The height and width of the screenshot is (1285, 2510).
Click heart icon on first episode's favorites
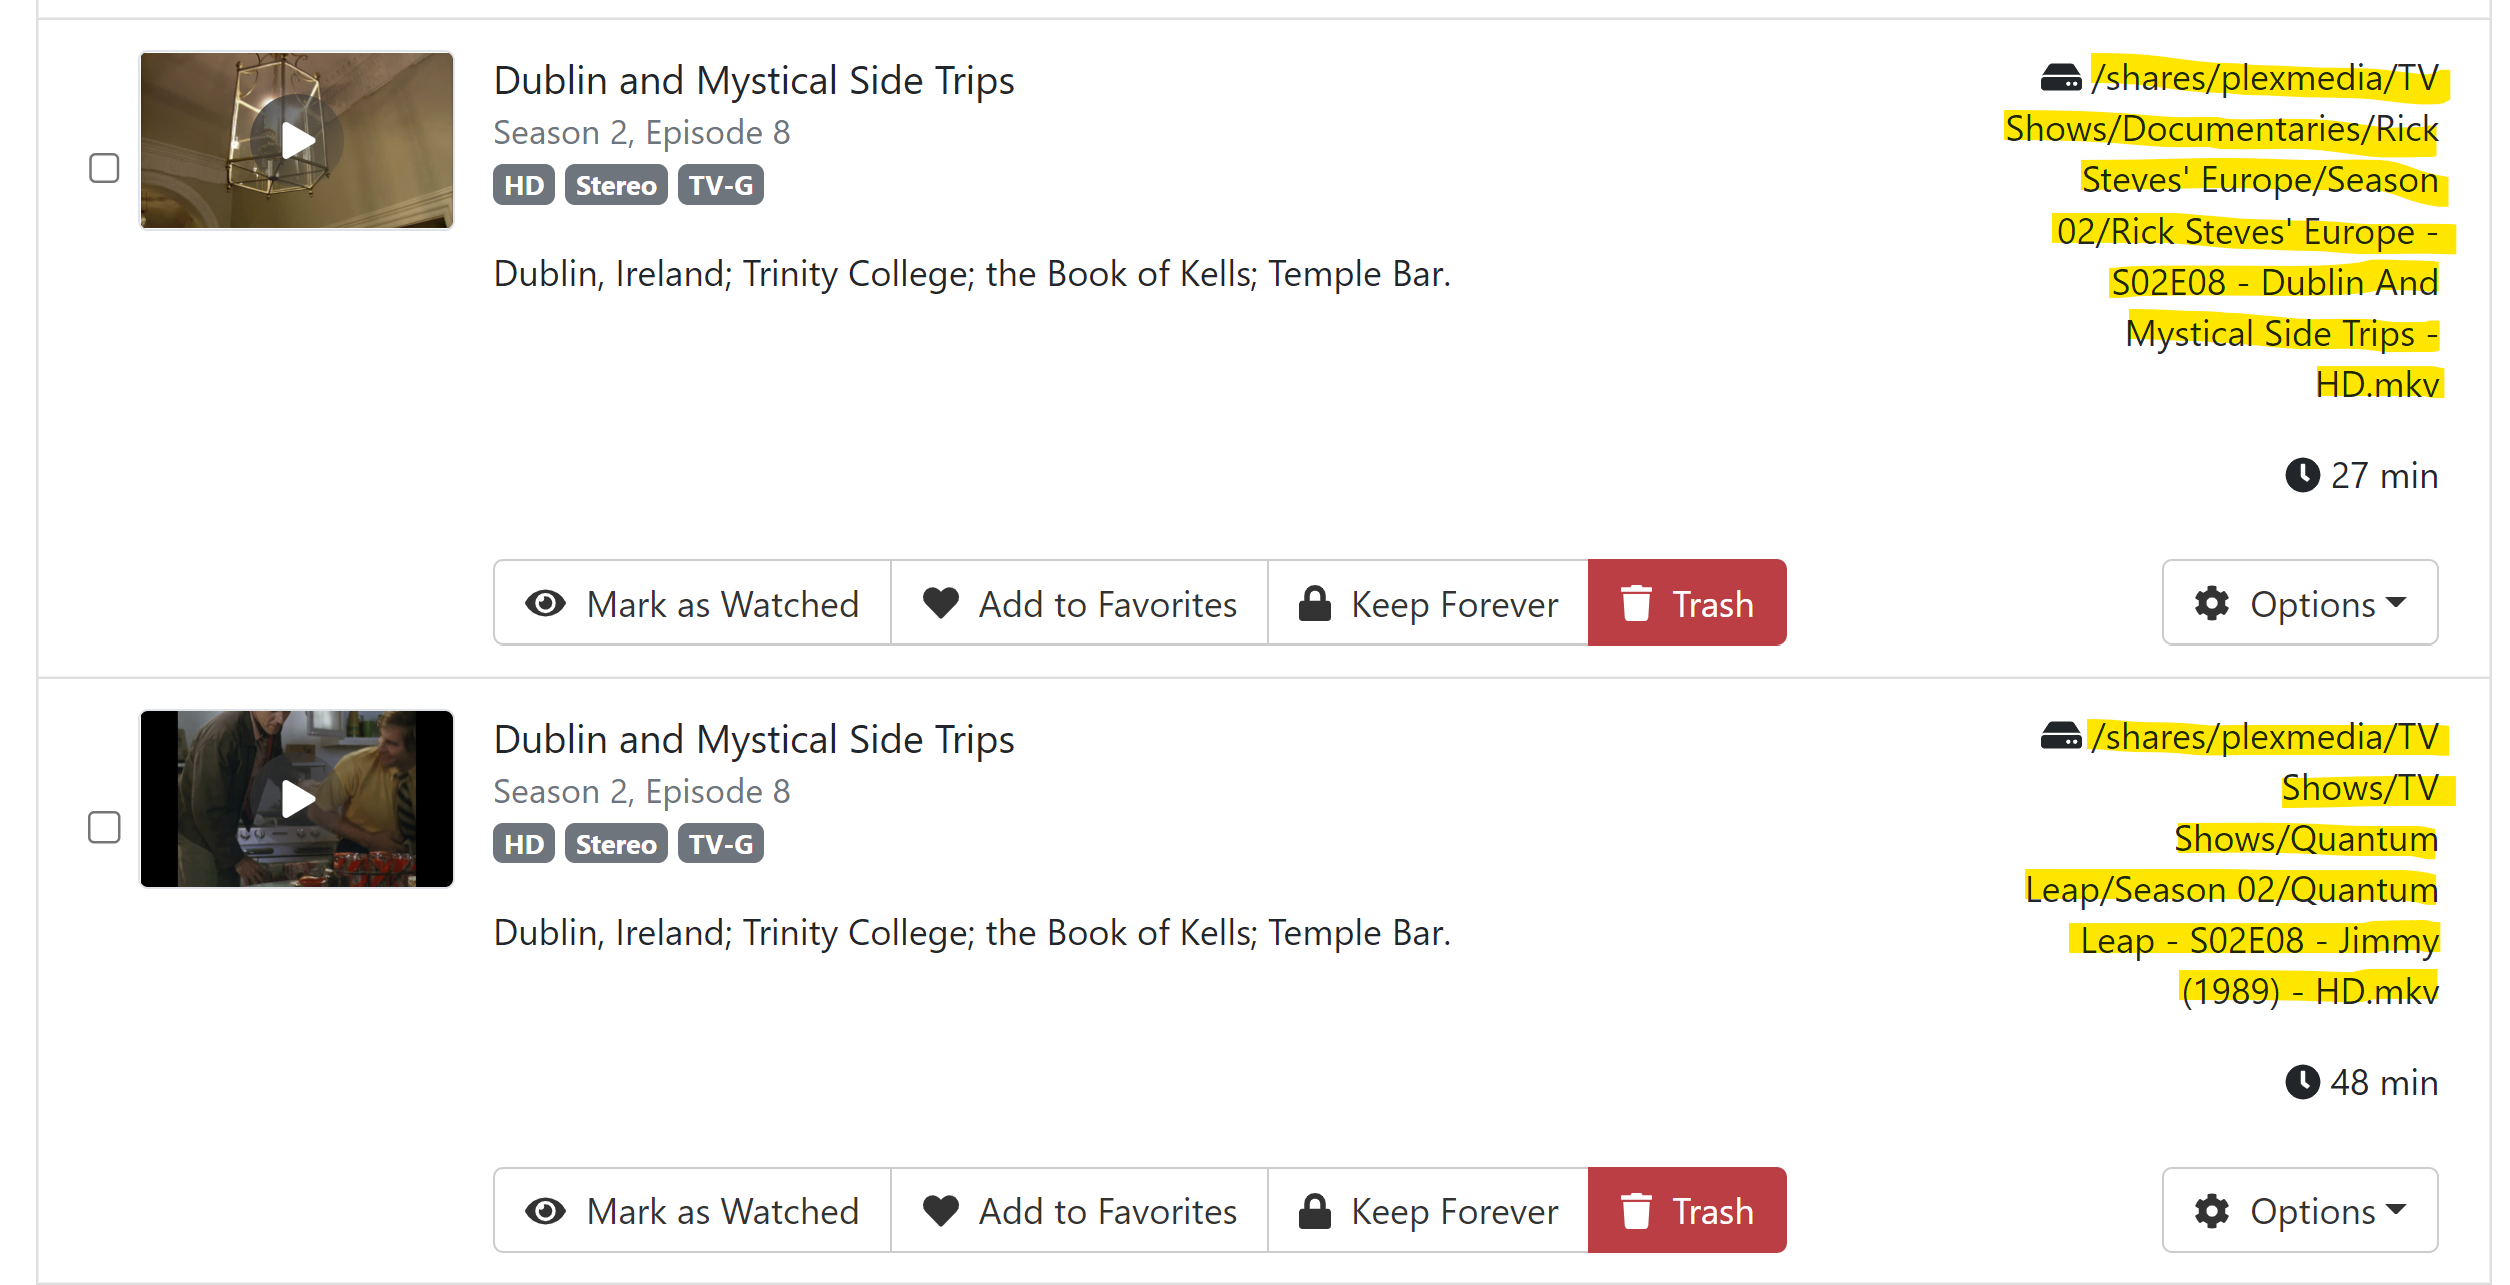(940, 603)
